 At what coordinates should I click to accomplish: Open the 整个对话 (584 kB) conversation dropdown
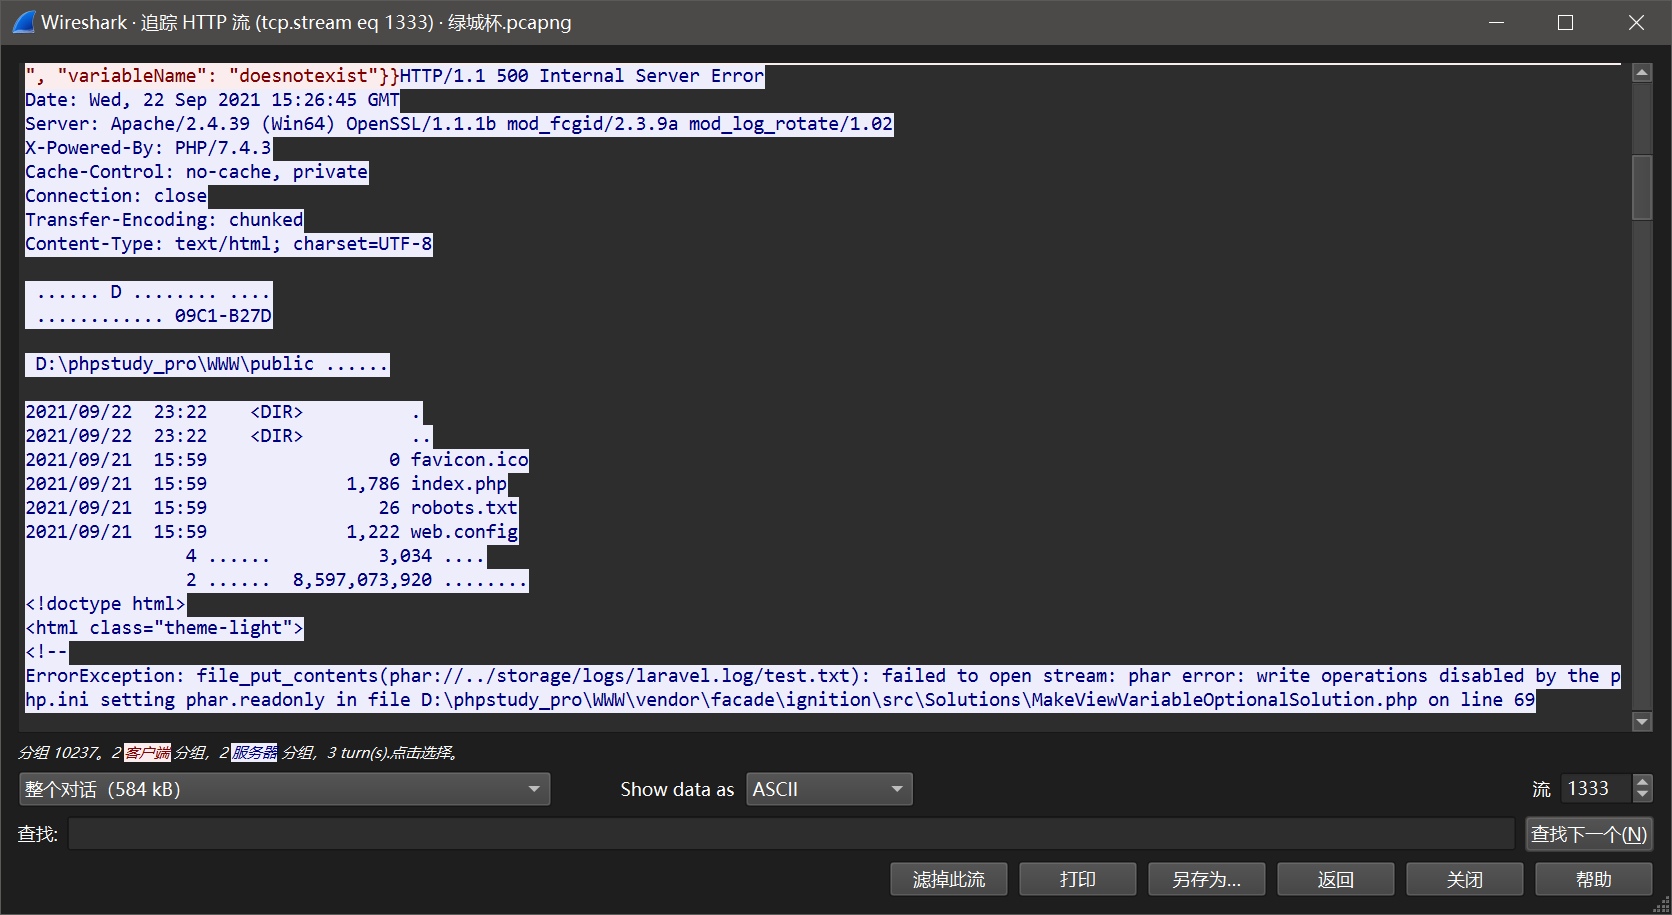[x=284, y=789]
